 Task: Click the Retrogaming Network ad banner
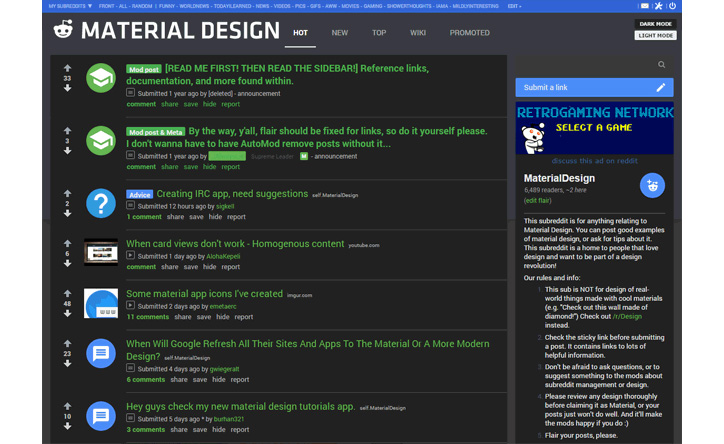[595, 128]
